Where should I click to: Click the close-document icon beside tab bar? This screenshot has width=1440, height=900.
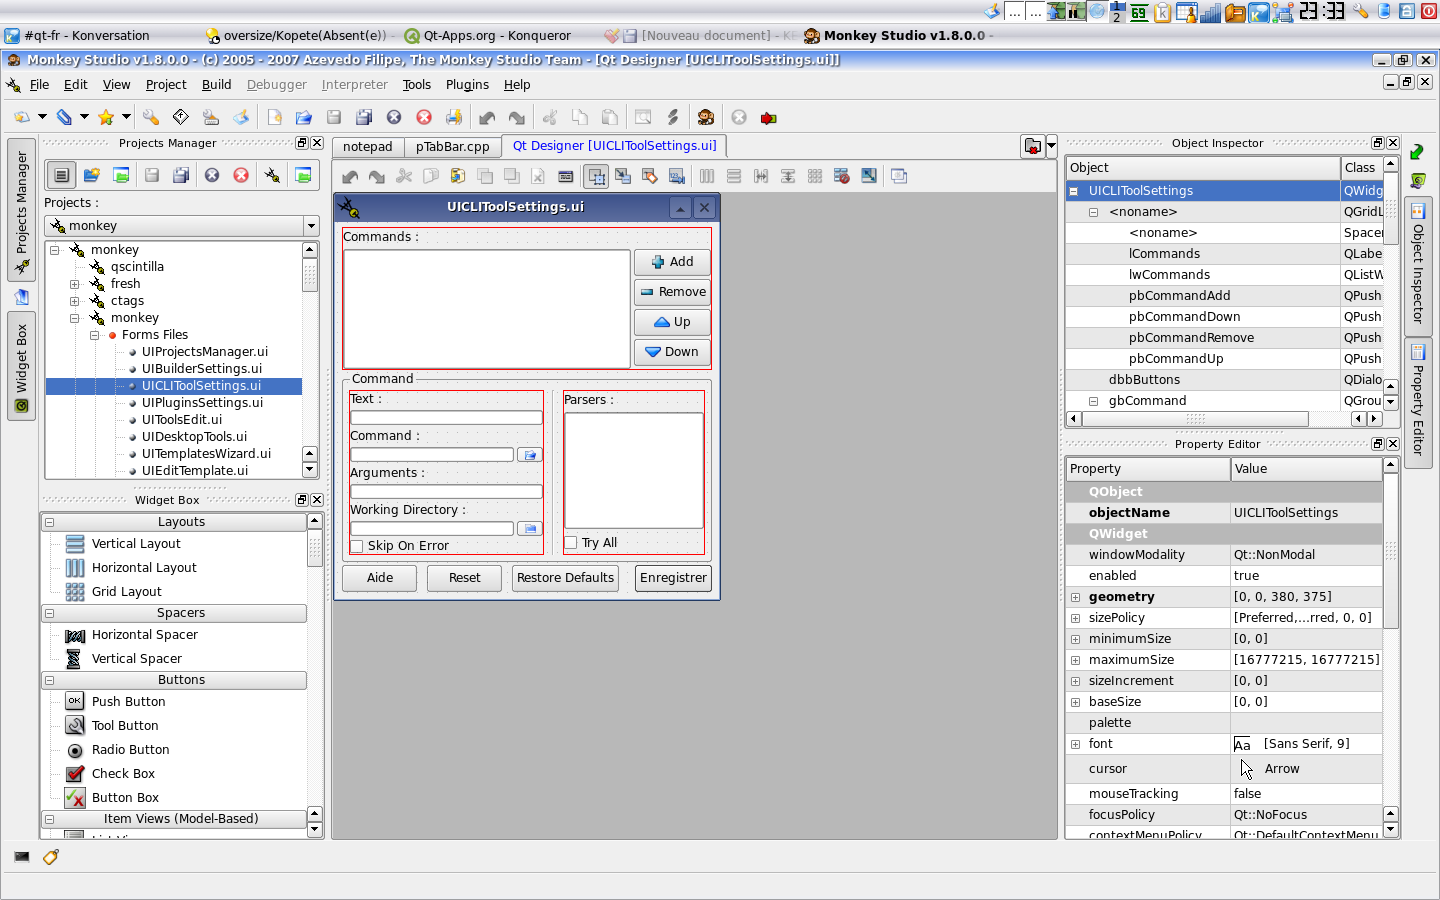pyautogui.click(x=1032, y=147)
